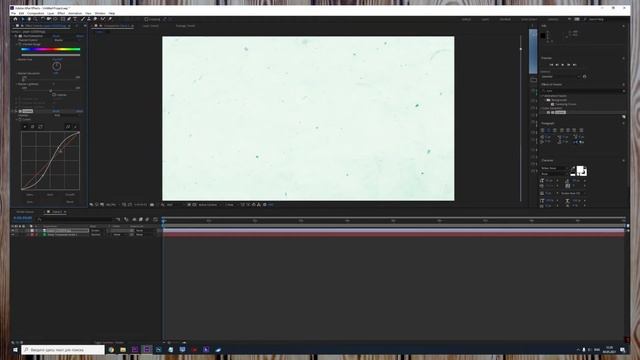Open Chrome browser from taskbar
The width and height of the screenshot is (640, 360).
(111, 349)
